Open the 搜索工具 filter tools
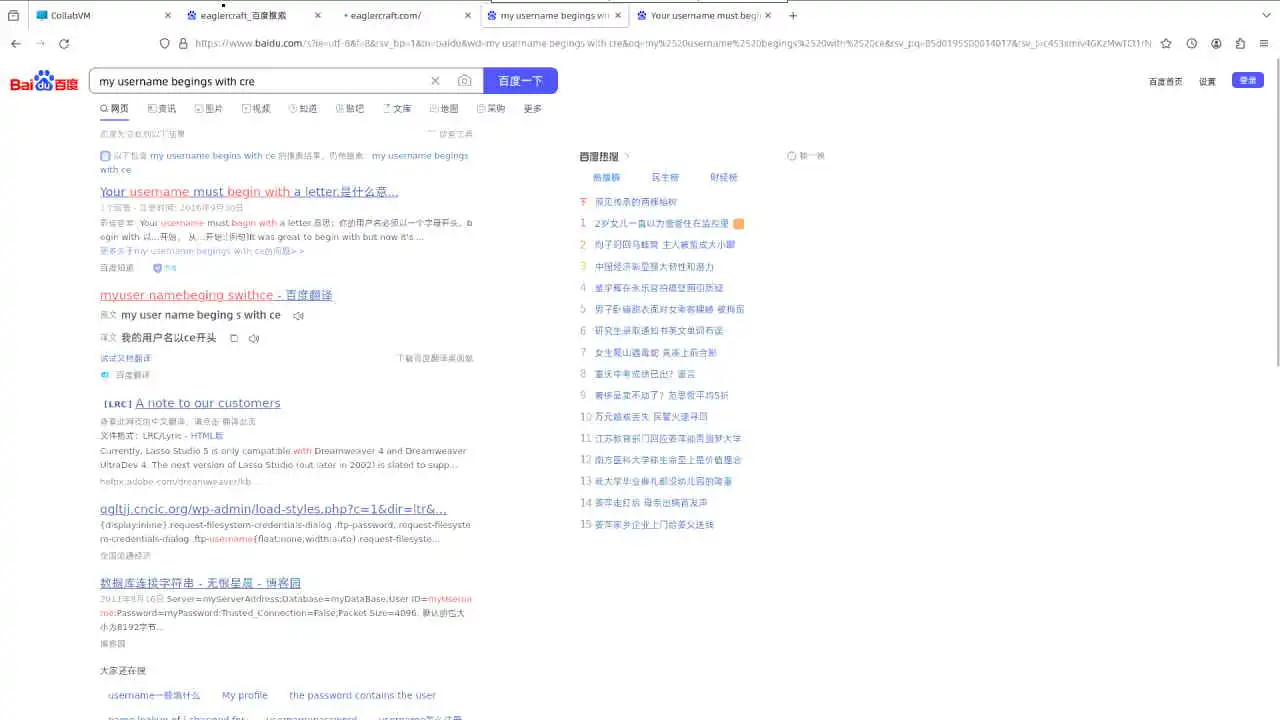The width and height of the screenshot is (1280, 720). click(450, 134)
